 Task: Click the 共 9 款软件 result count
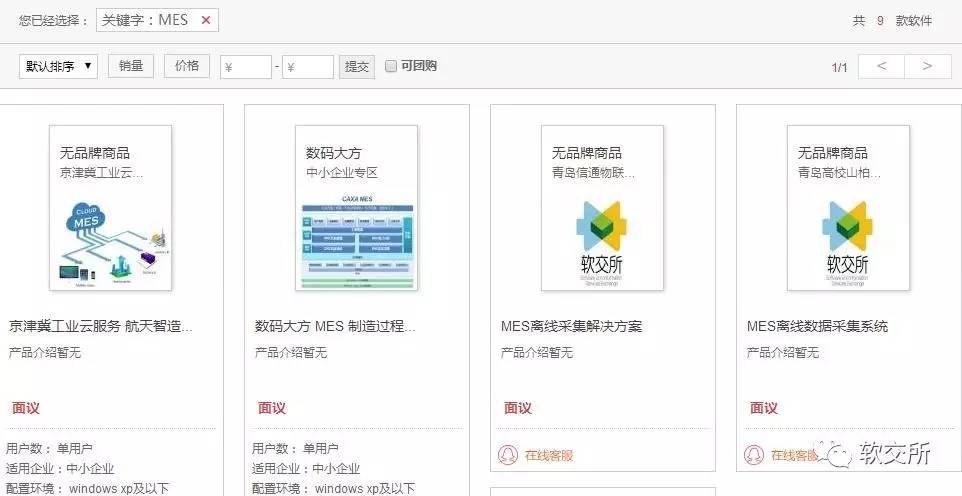coord(892,21)
